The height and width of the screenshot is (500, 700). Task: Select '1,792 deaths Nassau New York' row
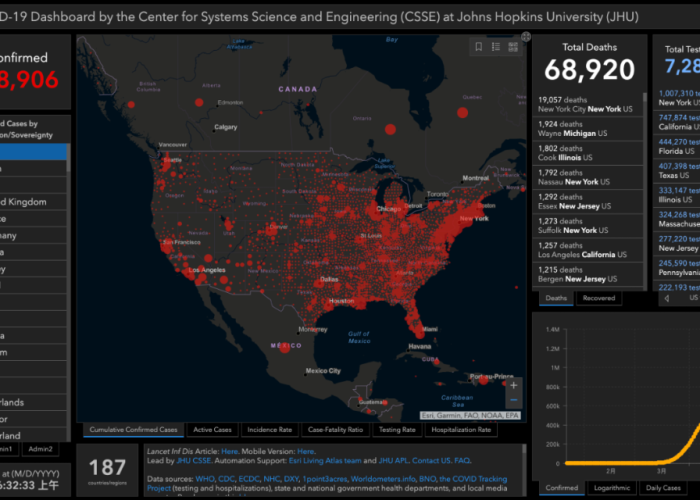(588, 177)
